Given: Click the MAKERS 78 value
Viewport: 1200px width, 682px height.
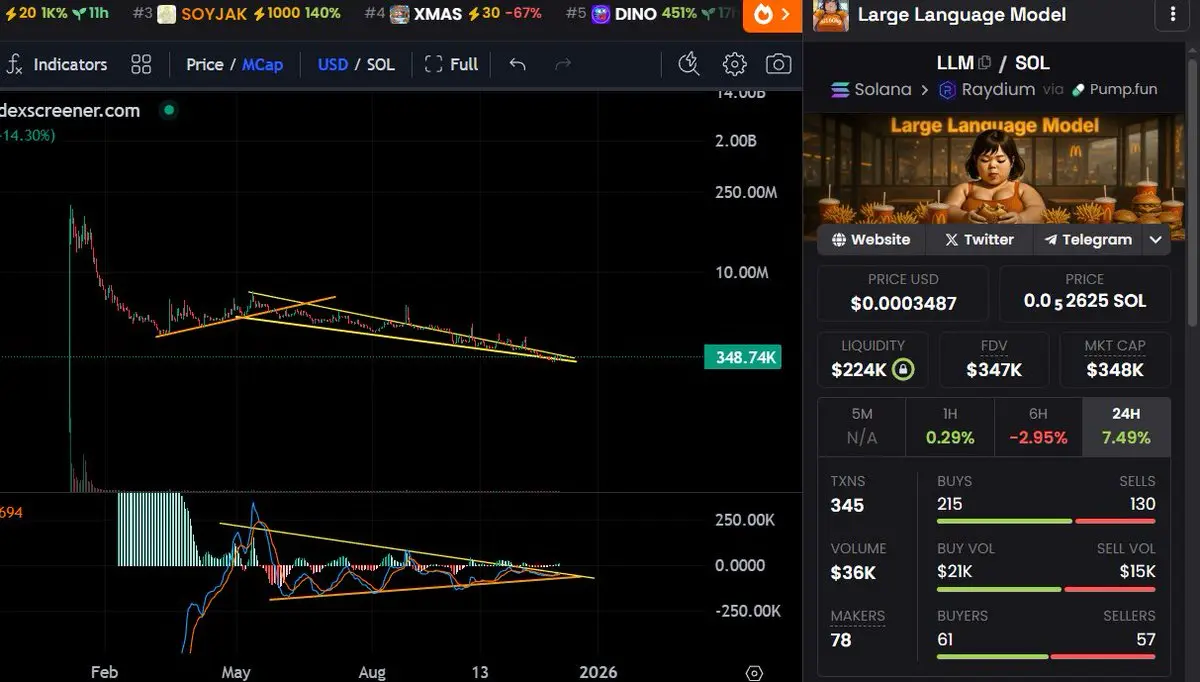Looking at the screenshot, I should tap(841, 640).
